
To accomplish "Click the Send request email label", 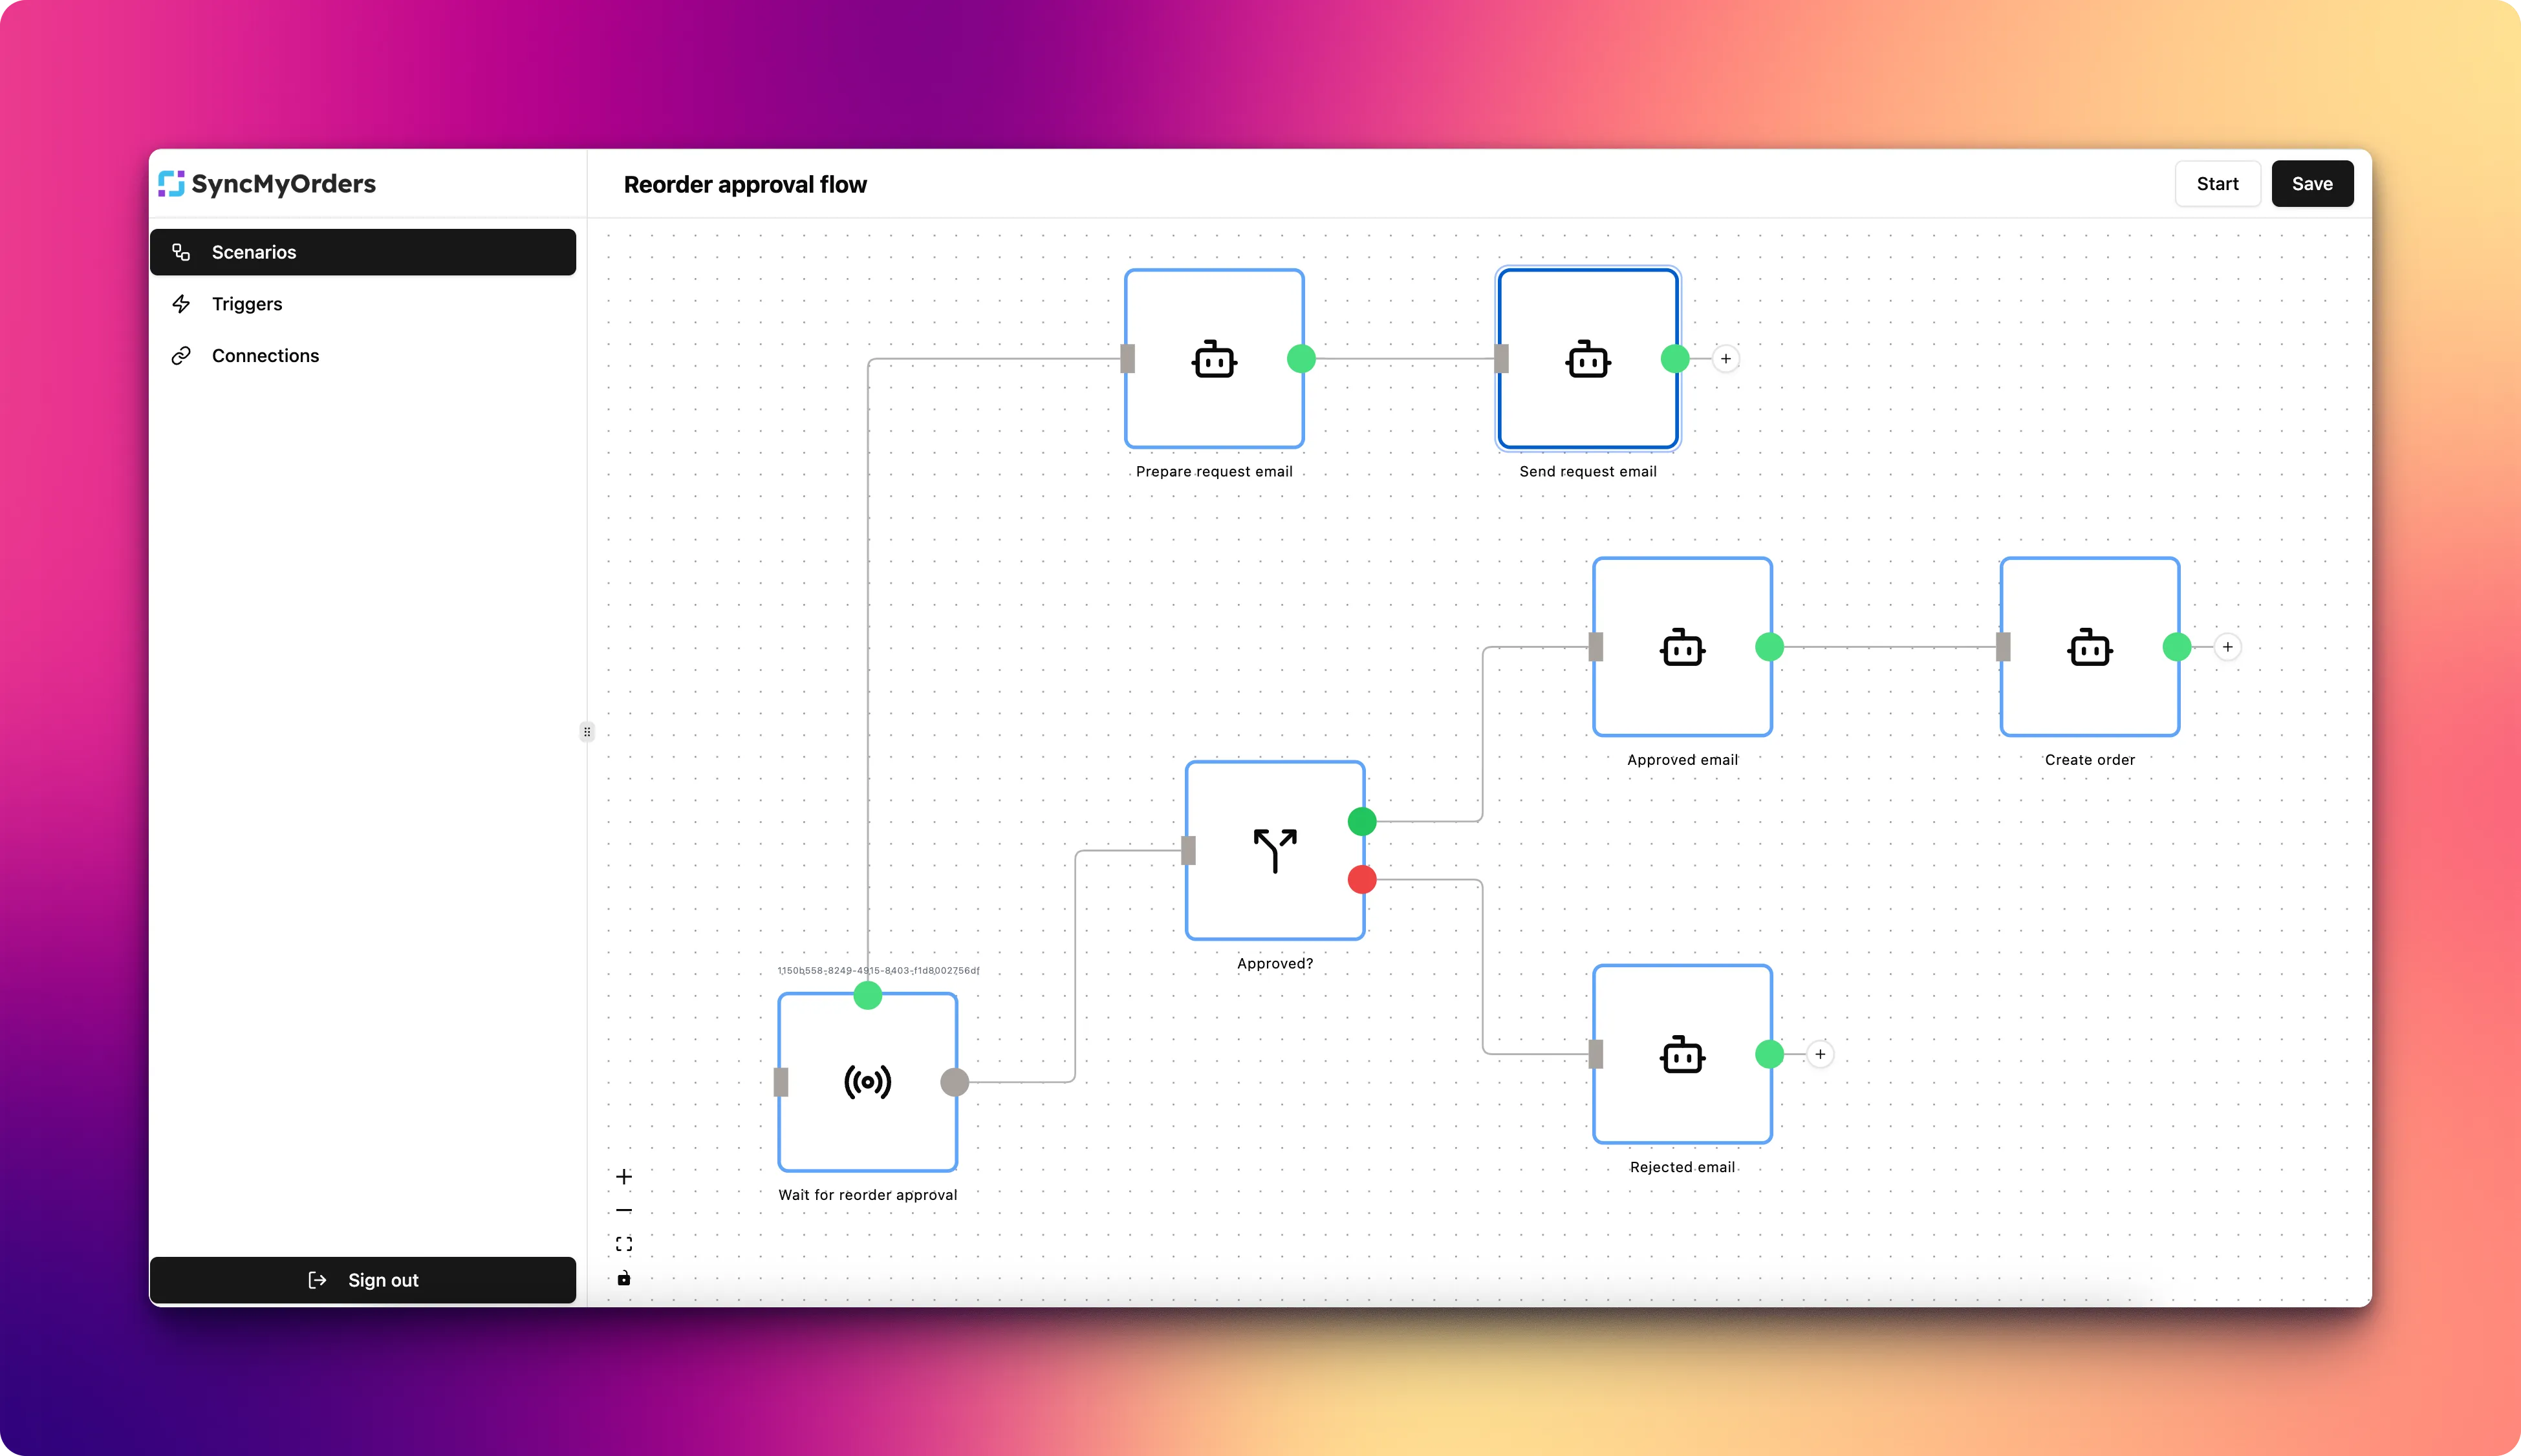I will click(x=1588, y=471).
